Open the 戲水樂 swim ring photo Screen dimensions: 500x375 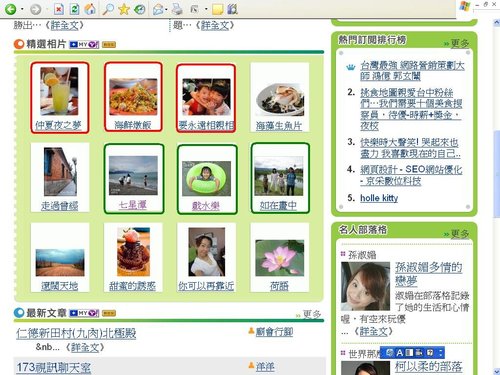pyautogui.click(x=206, y=178)
